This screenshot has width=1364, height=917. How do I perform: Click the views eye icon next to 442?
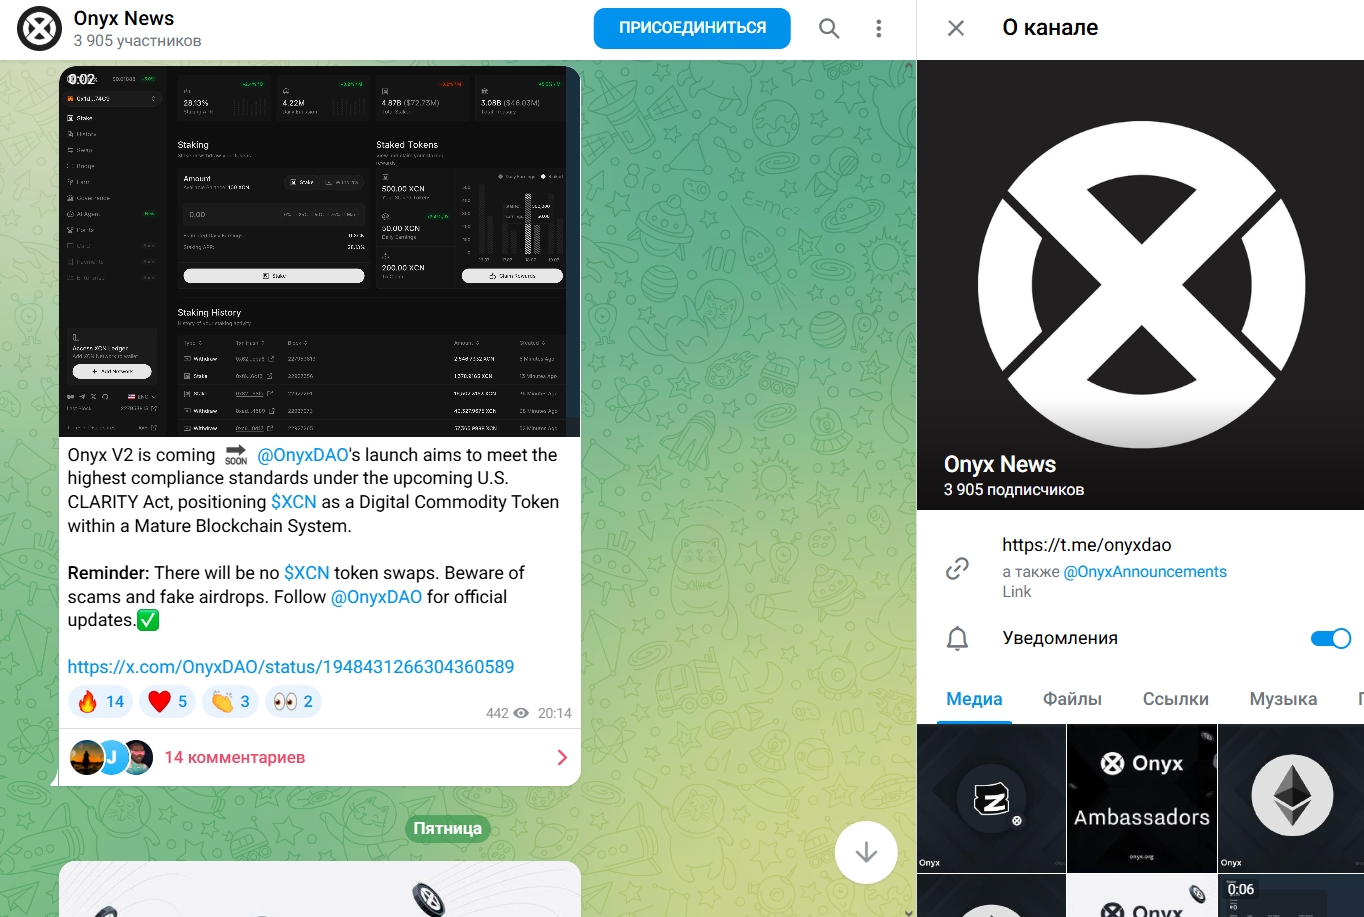[x=521, y=713]
